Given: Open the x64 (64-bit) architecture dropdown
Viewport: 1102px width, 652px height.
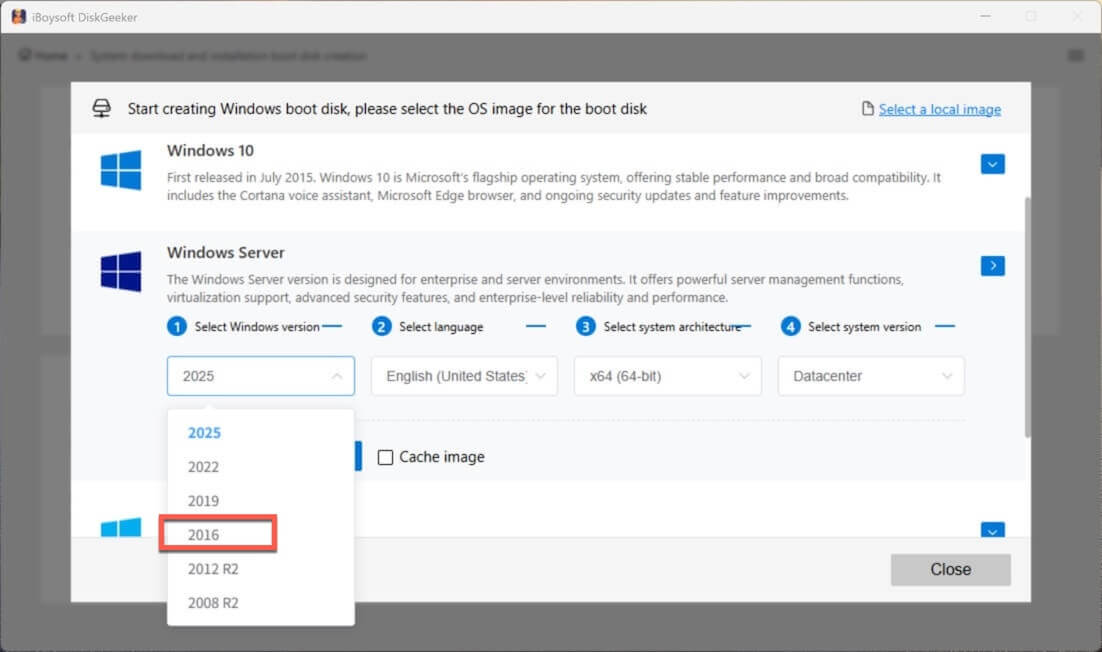Looking at the screenshot, I should (668, 376).
